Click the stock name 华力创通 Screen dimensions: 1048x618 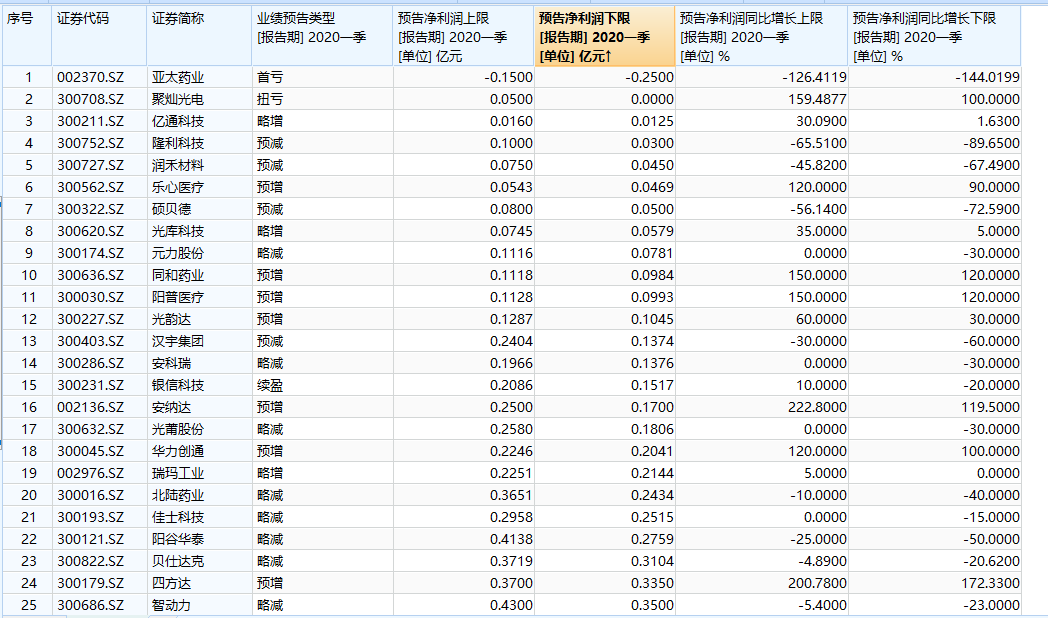178,452
